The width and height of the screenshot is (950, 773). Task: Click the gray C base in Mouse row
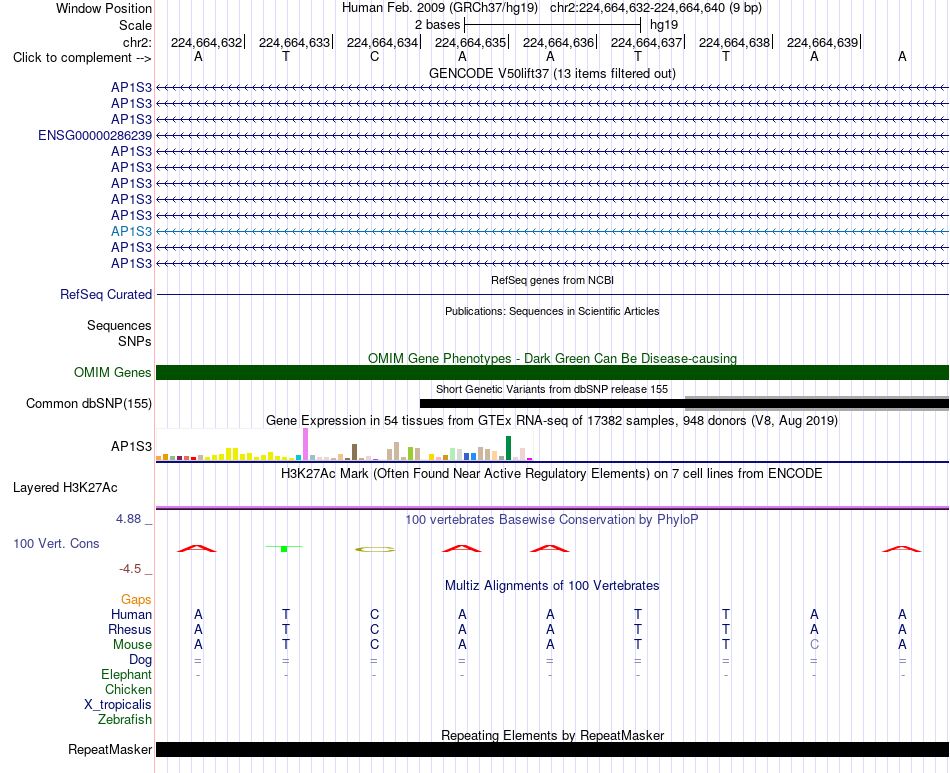coord(814,645)
